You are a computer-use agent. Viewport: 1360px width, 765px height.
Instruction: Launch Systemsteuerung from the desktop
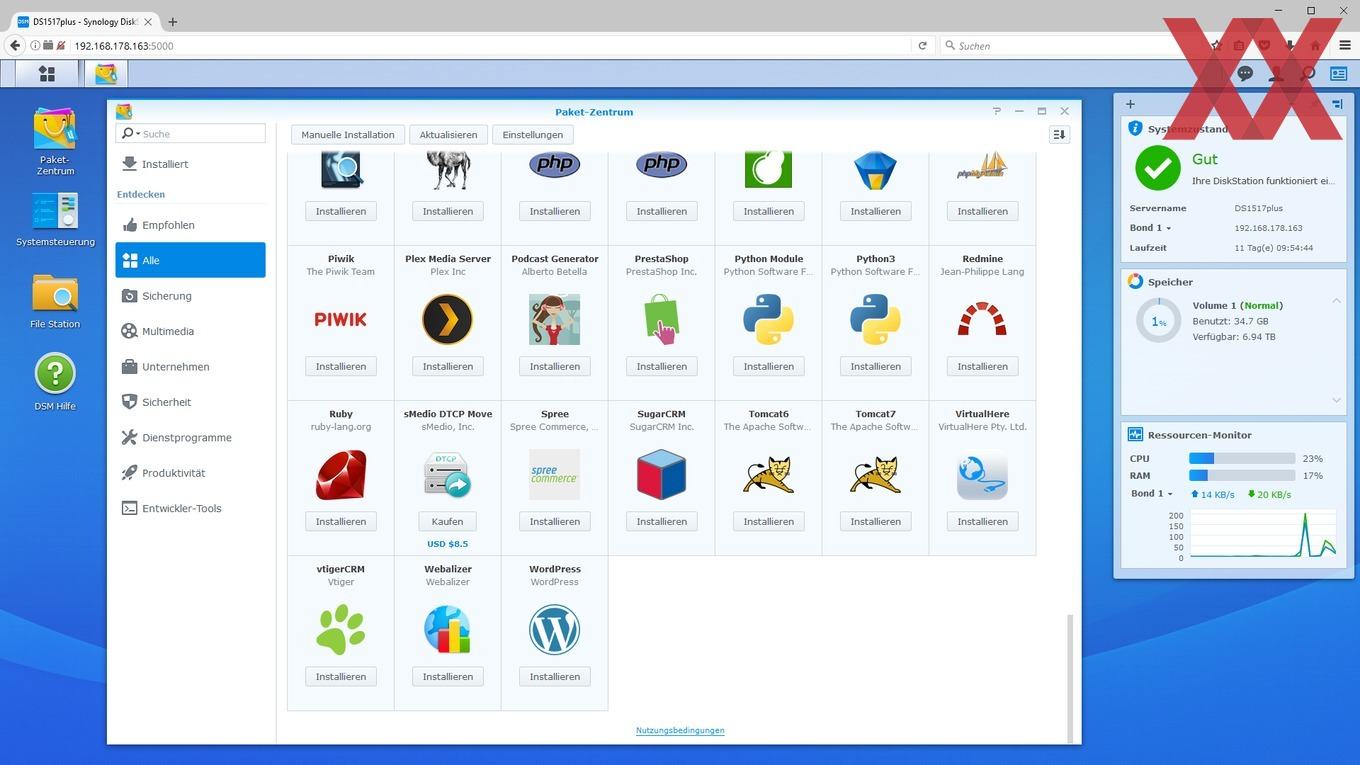(x=55, y=219)
